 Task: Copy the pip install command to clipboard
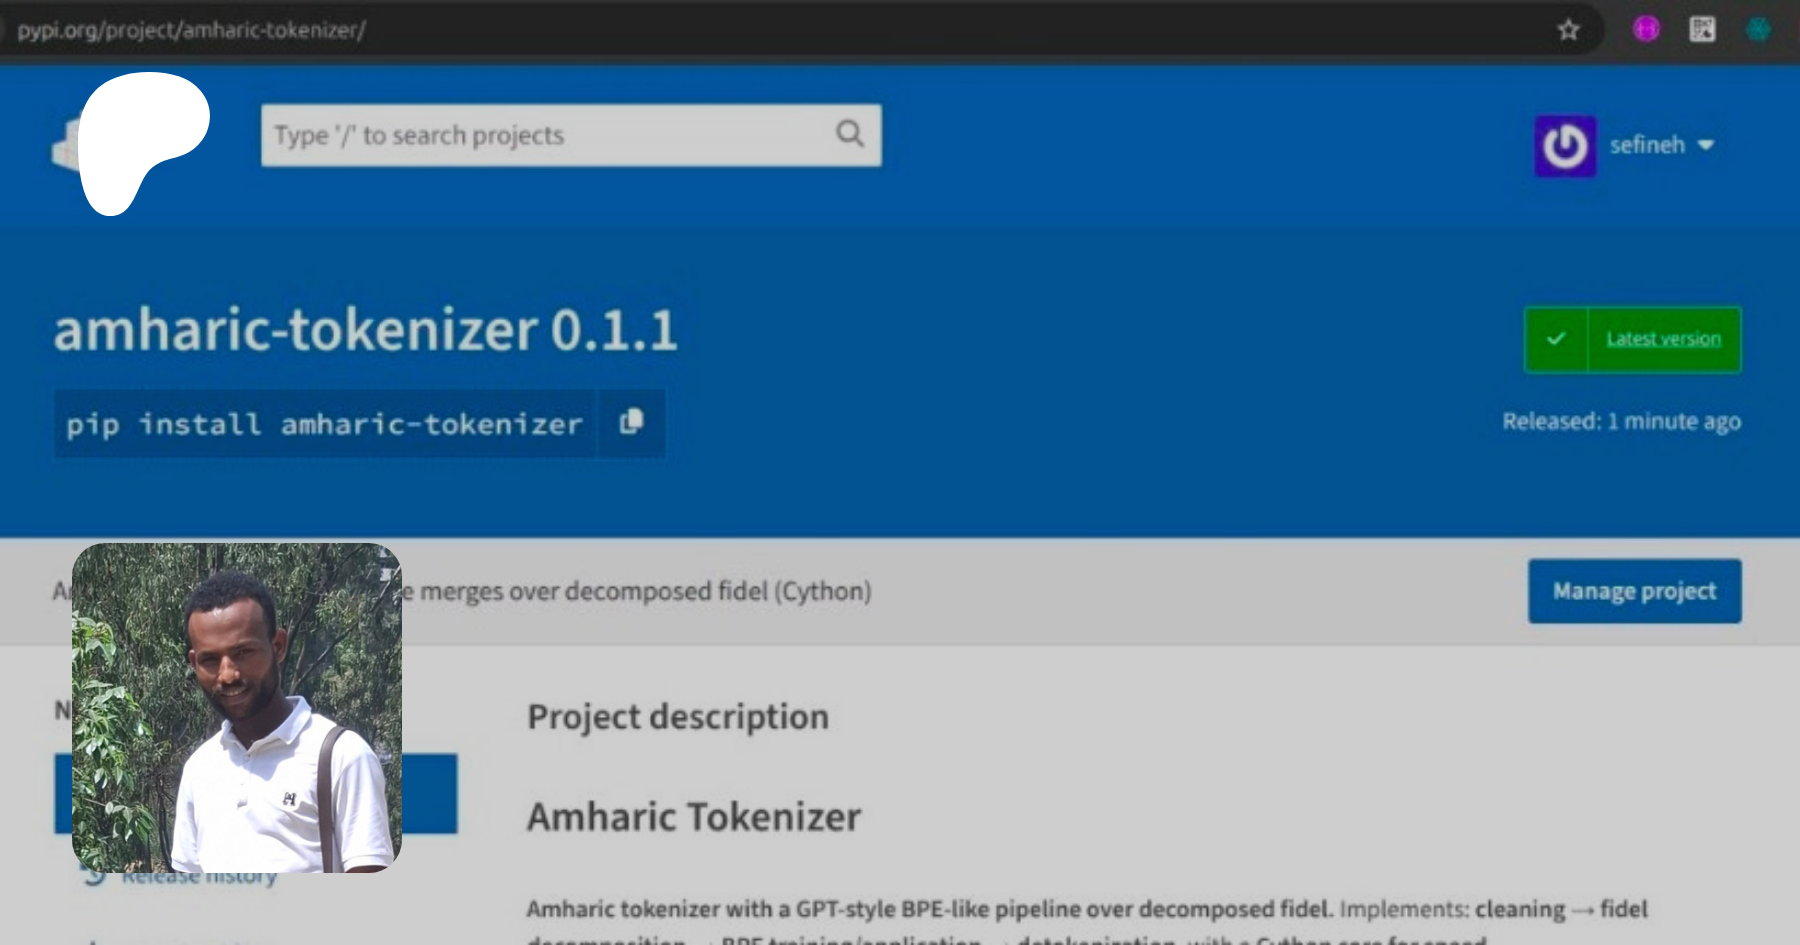pos(631,423)
